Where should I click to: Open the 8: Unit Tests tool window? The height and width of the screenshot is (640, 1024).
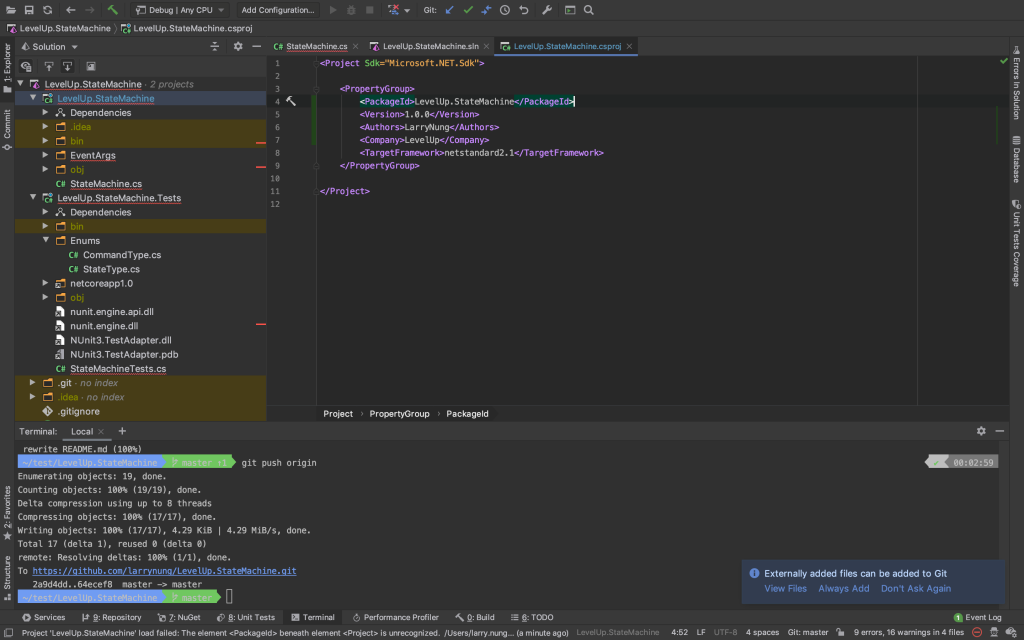(x=246, y=617)
